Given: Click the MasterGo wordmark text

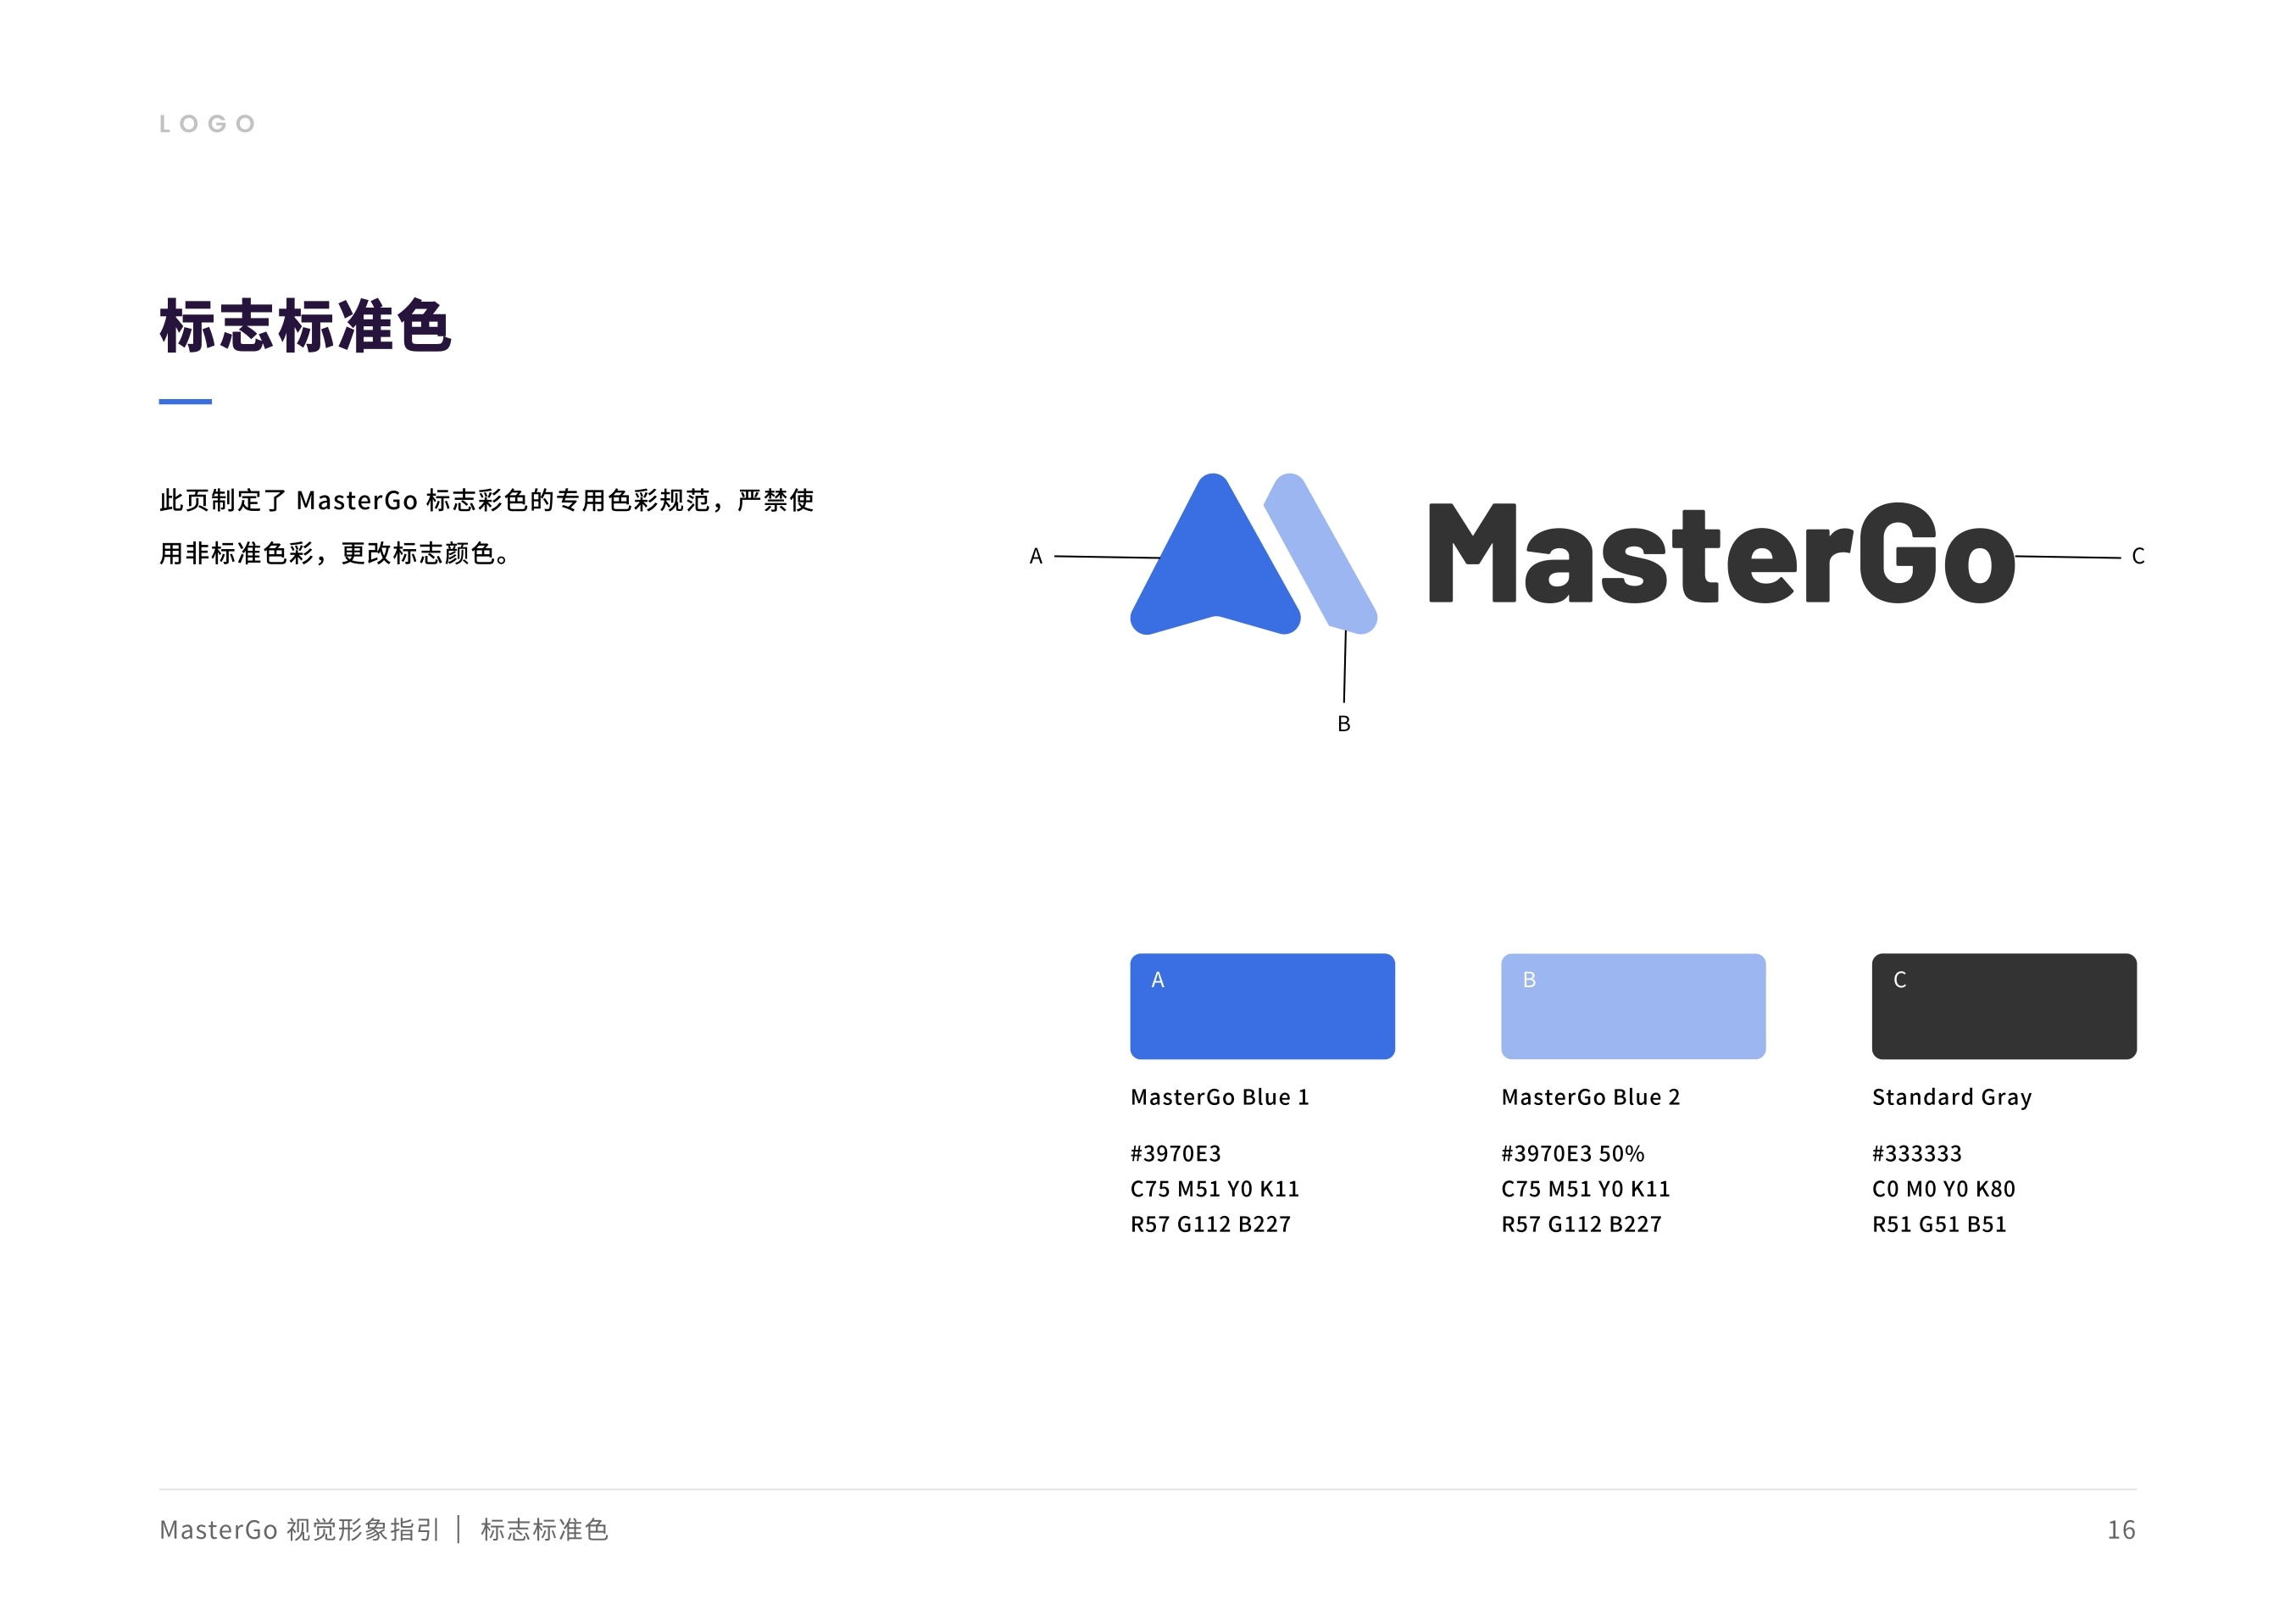Looking at the screenshot, I should pyautogui.click(x=1722, y=553).
